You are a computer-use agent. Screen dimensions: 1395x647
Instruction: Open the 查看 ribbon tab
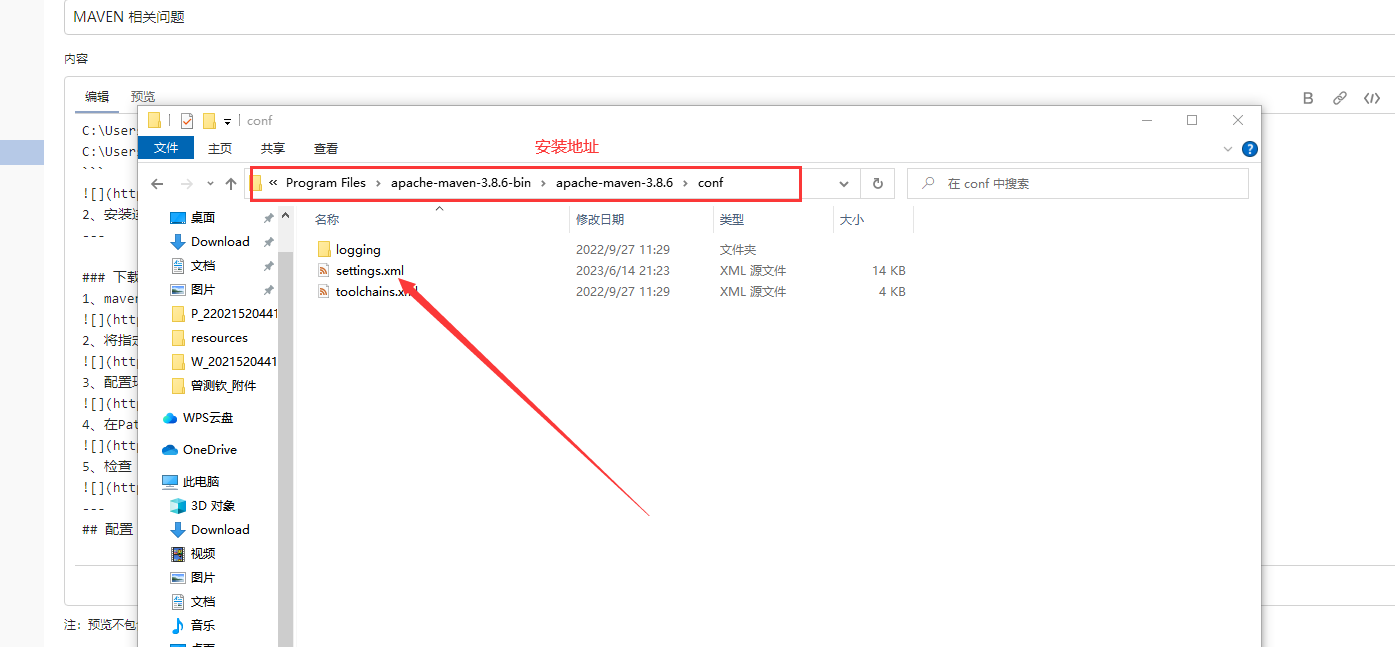point(326,148)
